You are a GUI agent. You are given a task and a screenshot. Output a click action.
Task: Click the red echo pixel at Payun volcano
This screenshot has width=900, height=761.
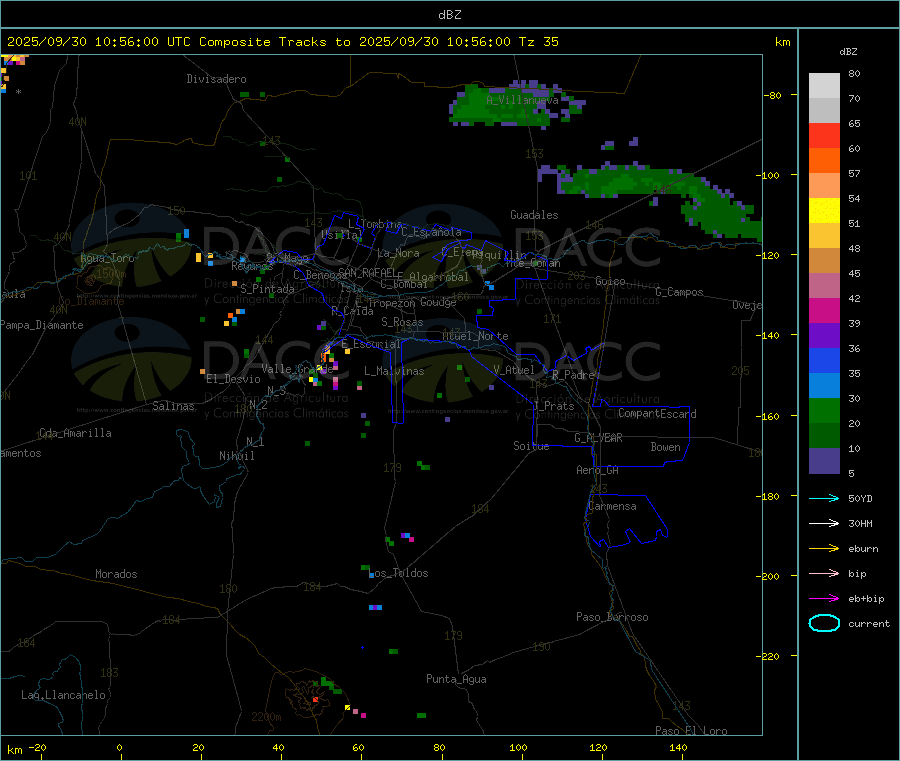click(315, 700)
